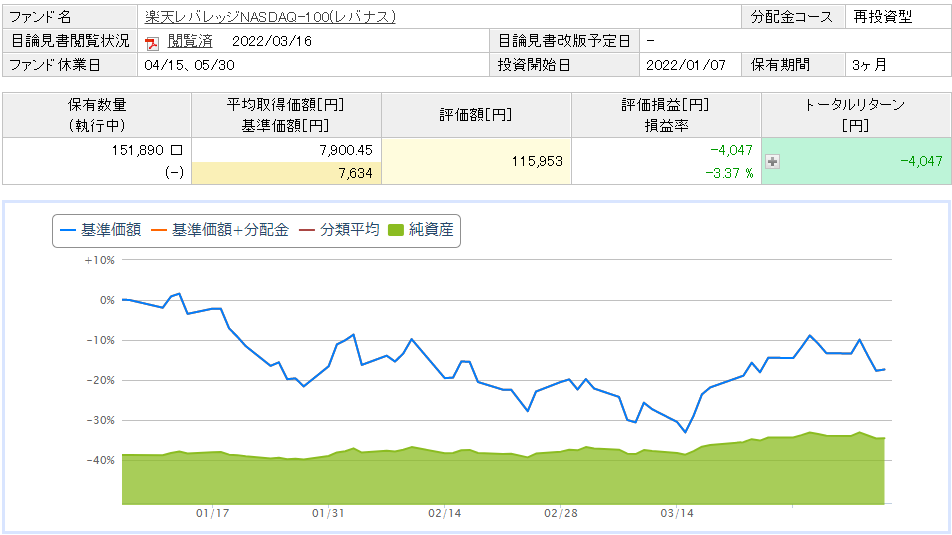
Task: Select the 評価額 value 115,953
Action: pos(537,162)
